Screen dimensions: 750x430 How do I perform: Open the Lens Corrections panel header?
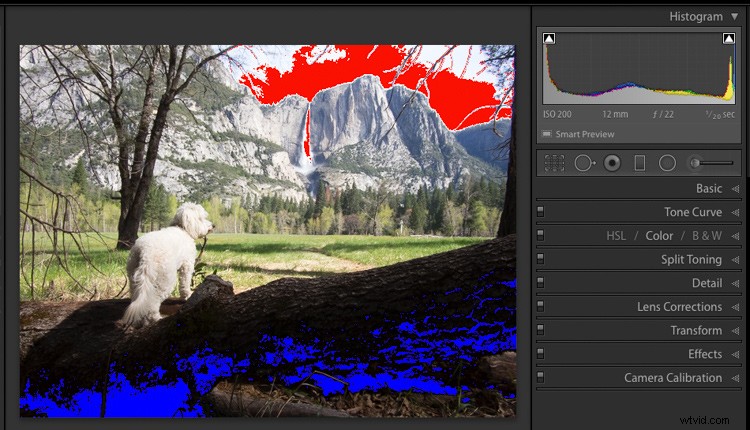(680, 307)
